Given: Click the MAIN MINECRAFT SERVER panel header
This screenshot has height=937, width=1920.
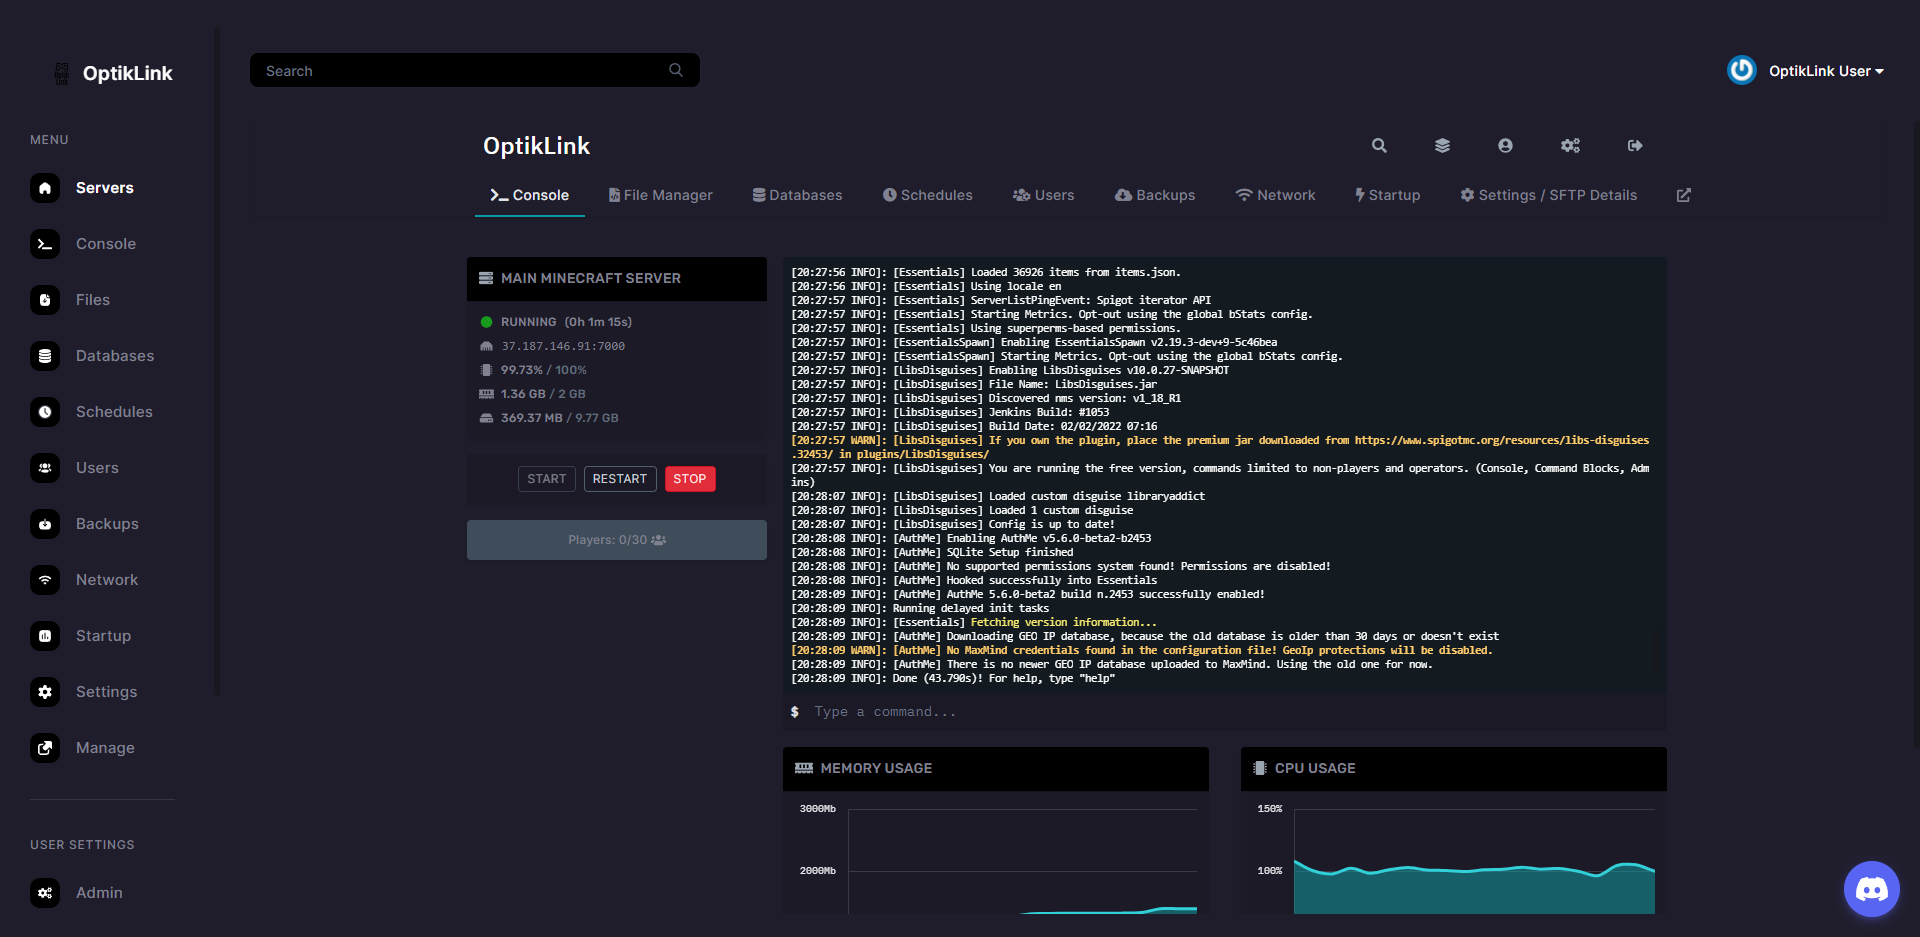Looking at the screenshot, I should pos(617,279).
